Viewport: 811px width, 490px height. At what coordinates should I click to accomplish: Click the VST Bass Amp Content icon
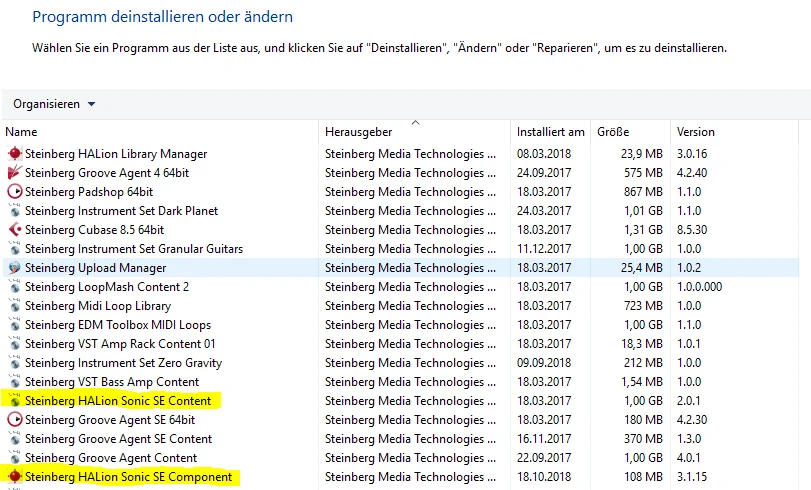click(15, 382)
